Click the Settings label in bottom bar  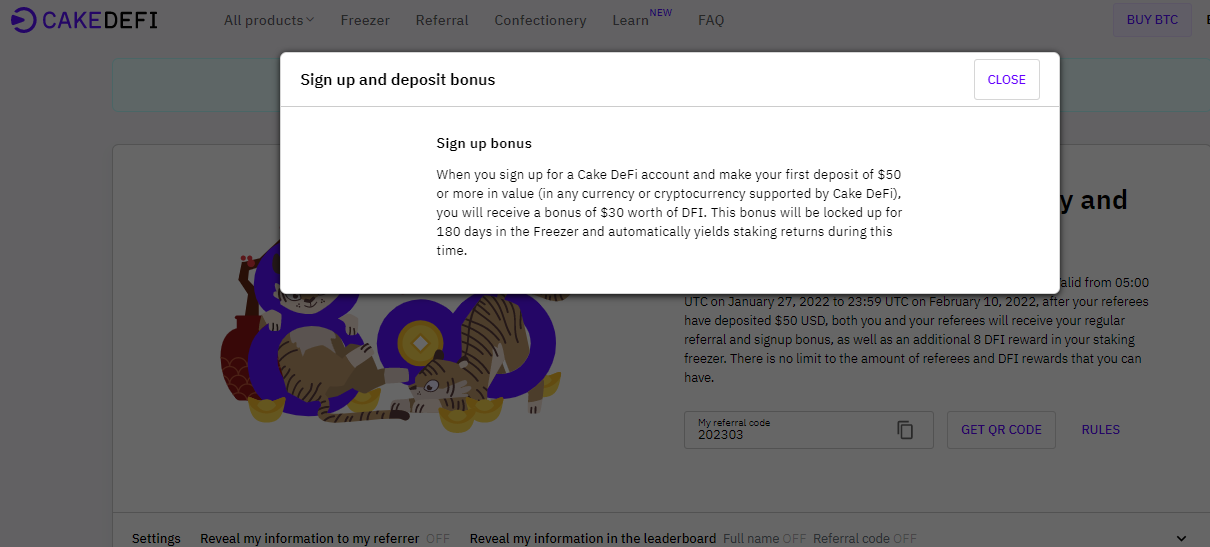tap(156, 539)
